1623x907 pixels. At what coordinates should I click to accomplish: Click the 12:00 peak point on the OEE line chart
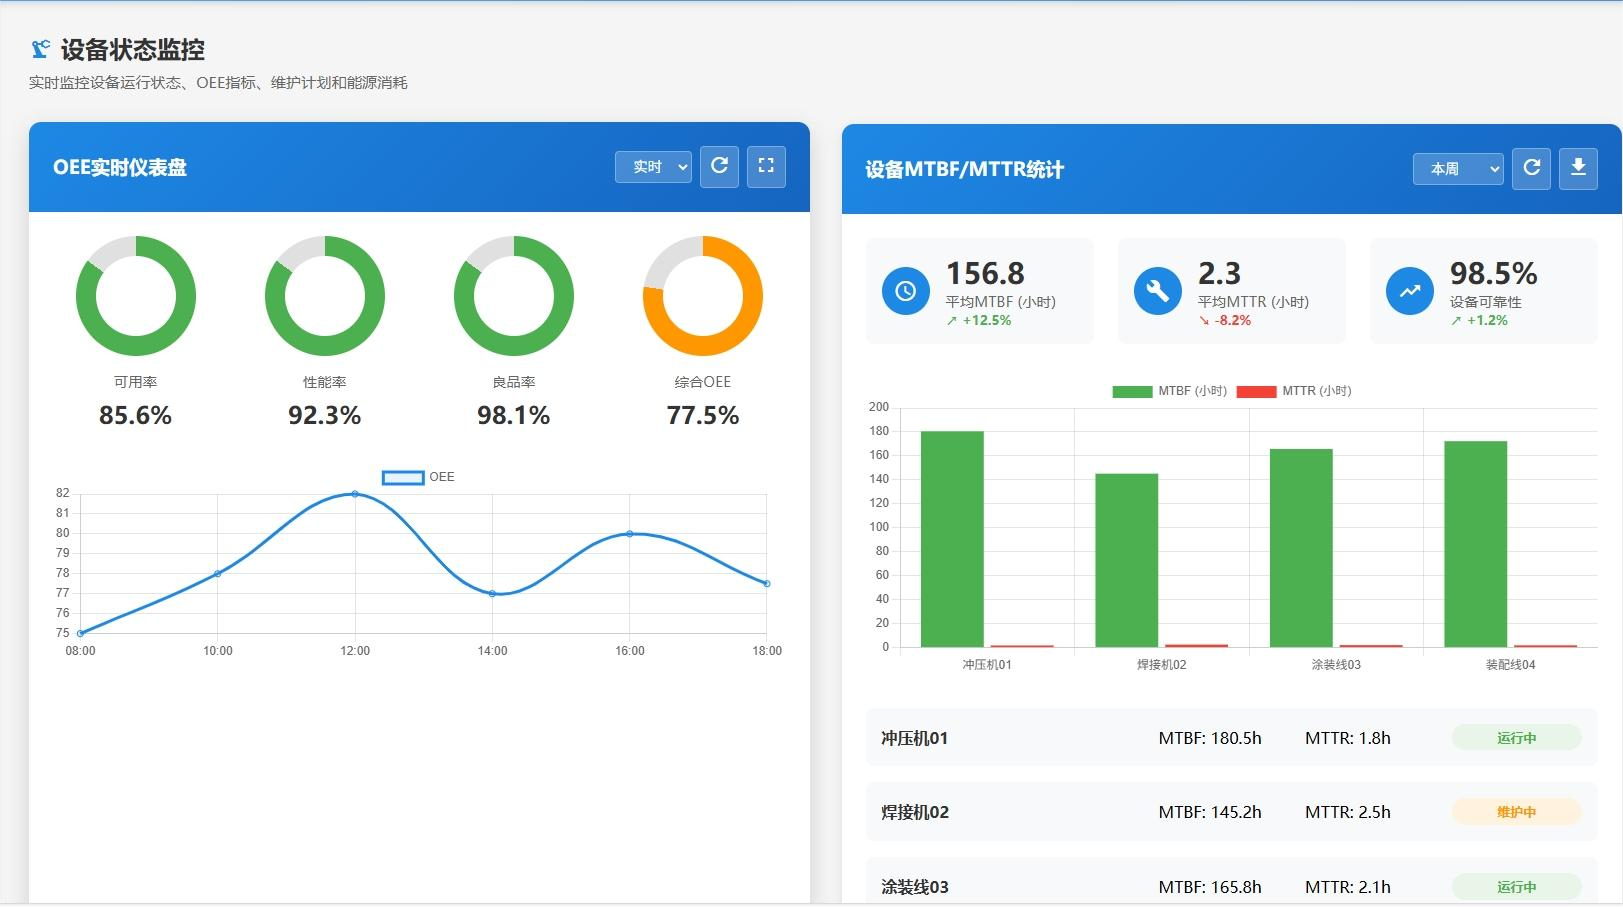[355, 493]
